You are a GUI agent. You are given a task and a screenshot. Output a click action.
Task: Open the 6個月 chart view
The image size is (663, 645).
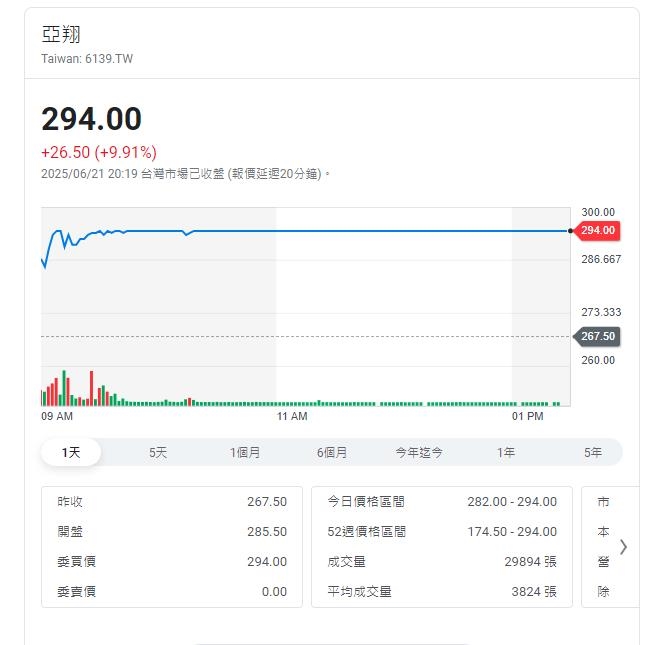click(x=332, y=453)
